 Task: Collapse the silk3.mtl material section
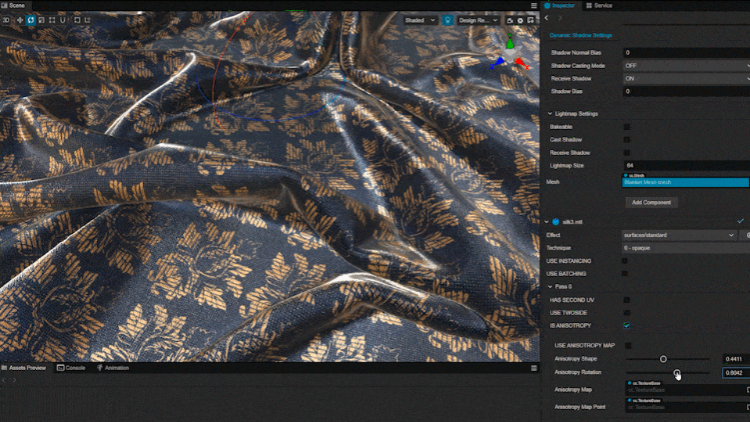547,222
